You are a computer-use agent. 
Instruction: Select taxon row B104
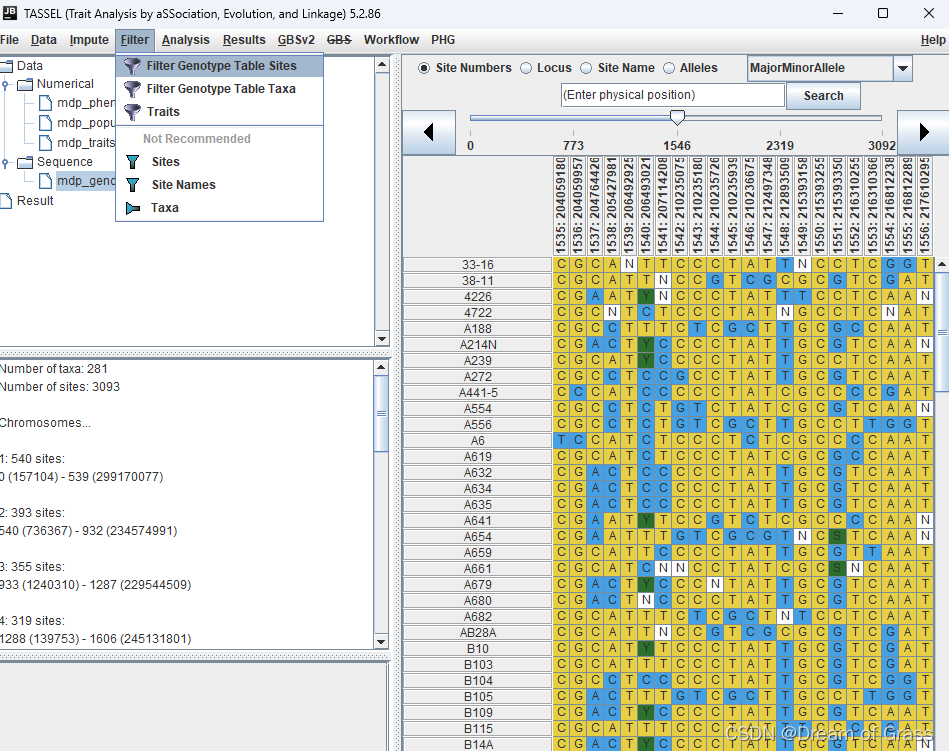(x=478, y=681)
